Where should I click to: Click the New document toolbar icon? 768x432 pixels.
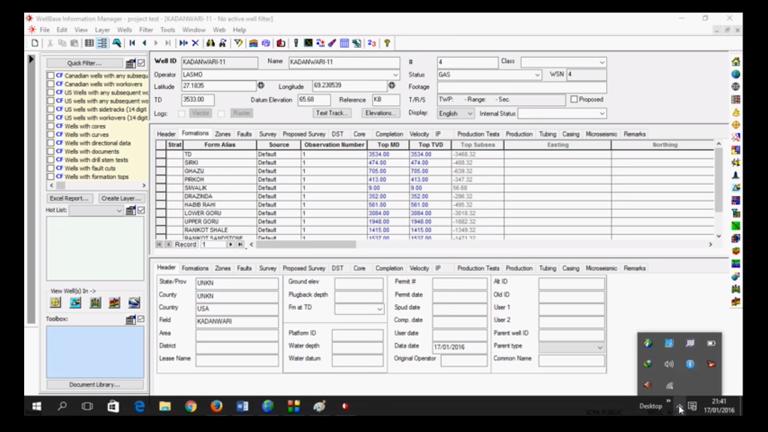35,43
